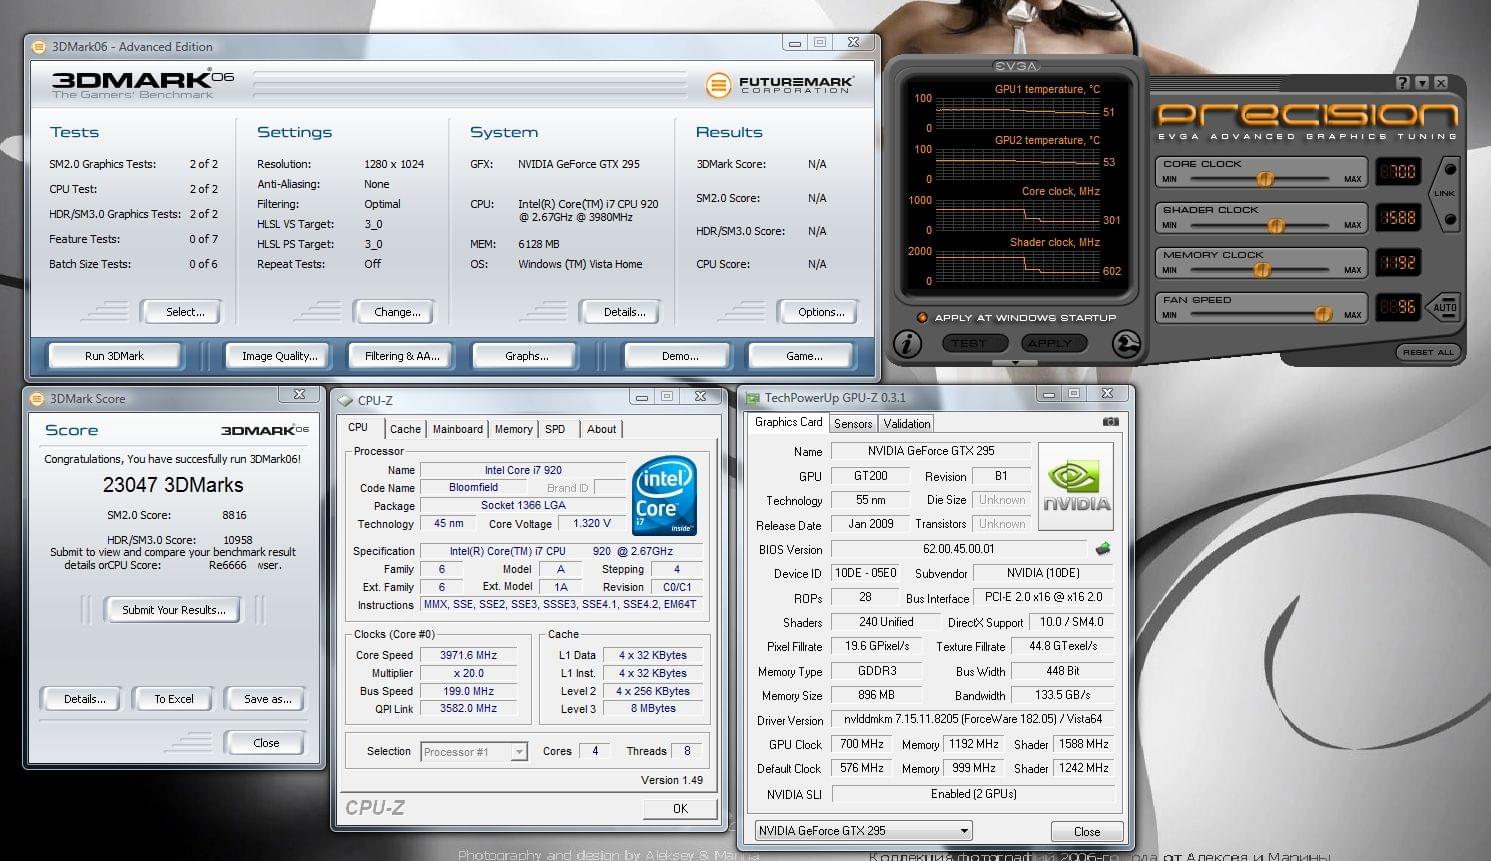Open the SPD tab in CPU-Z
The height and width of the screenshot is (861, 1491).
coord(555,429)
